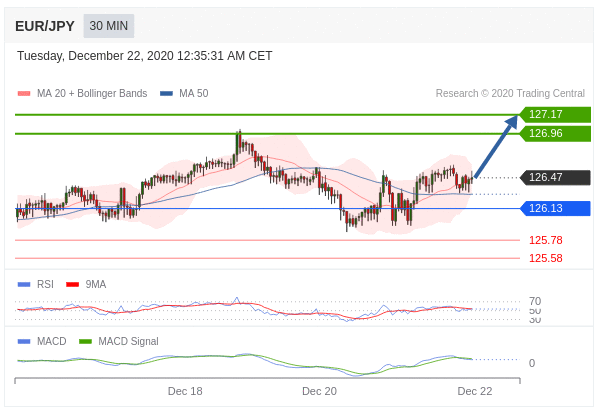This screenshot has height=409, width=600.
Task: Click the MACD Signal green legend marker
Action: tap(86, 341)
